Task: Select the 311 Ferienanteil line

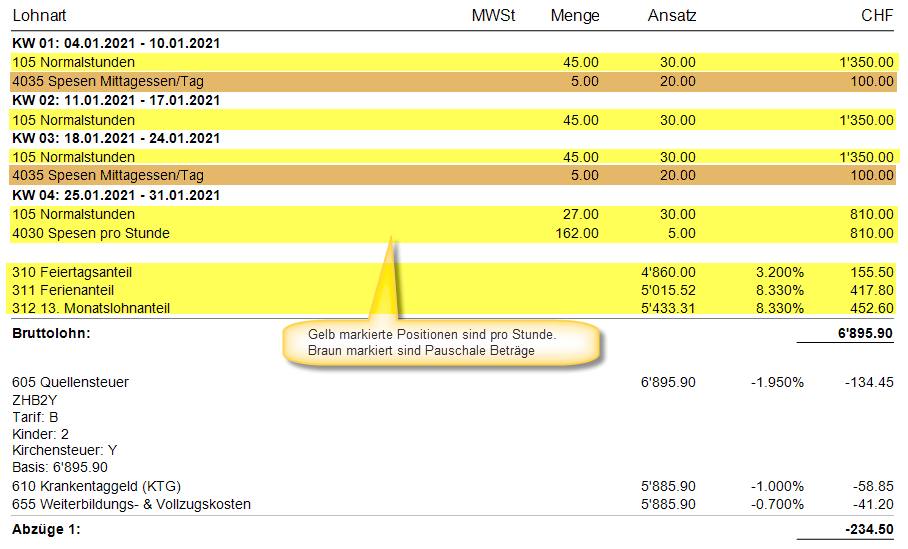Action: click(66, 290)
